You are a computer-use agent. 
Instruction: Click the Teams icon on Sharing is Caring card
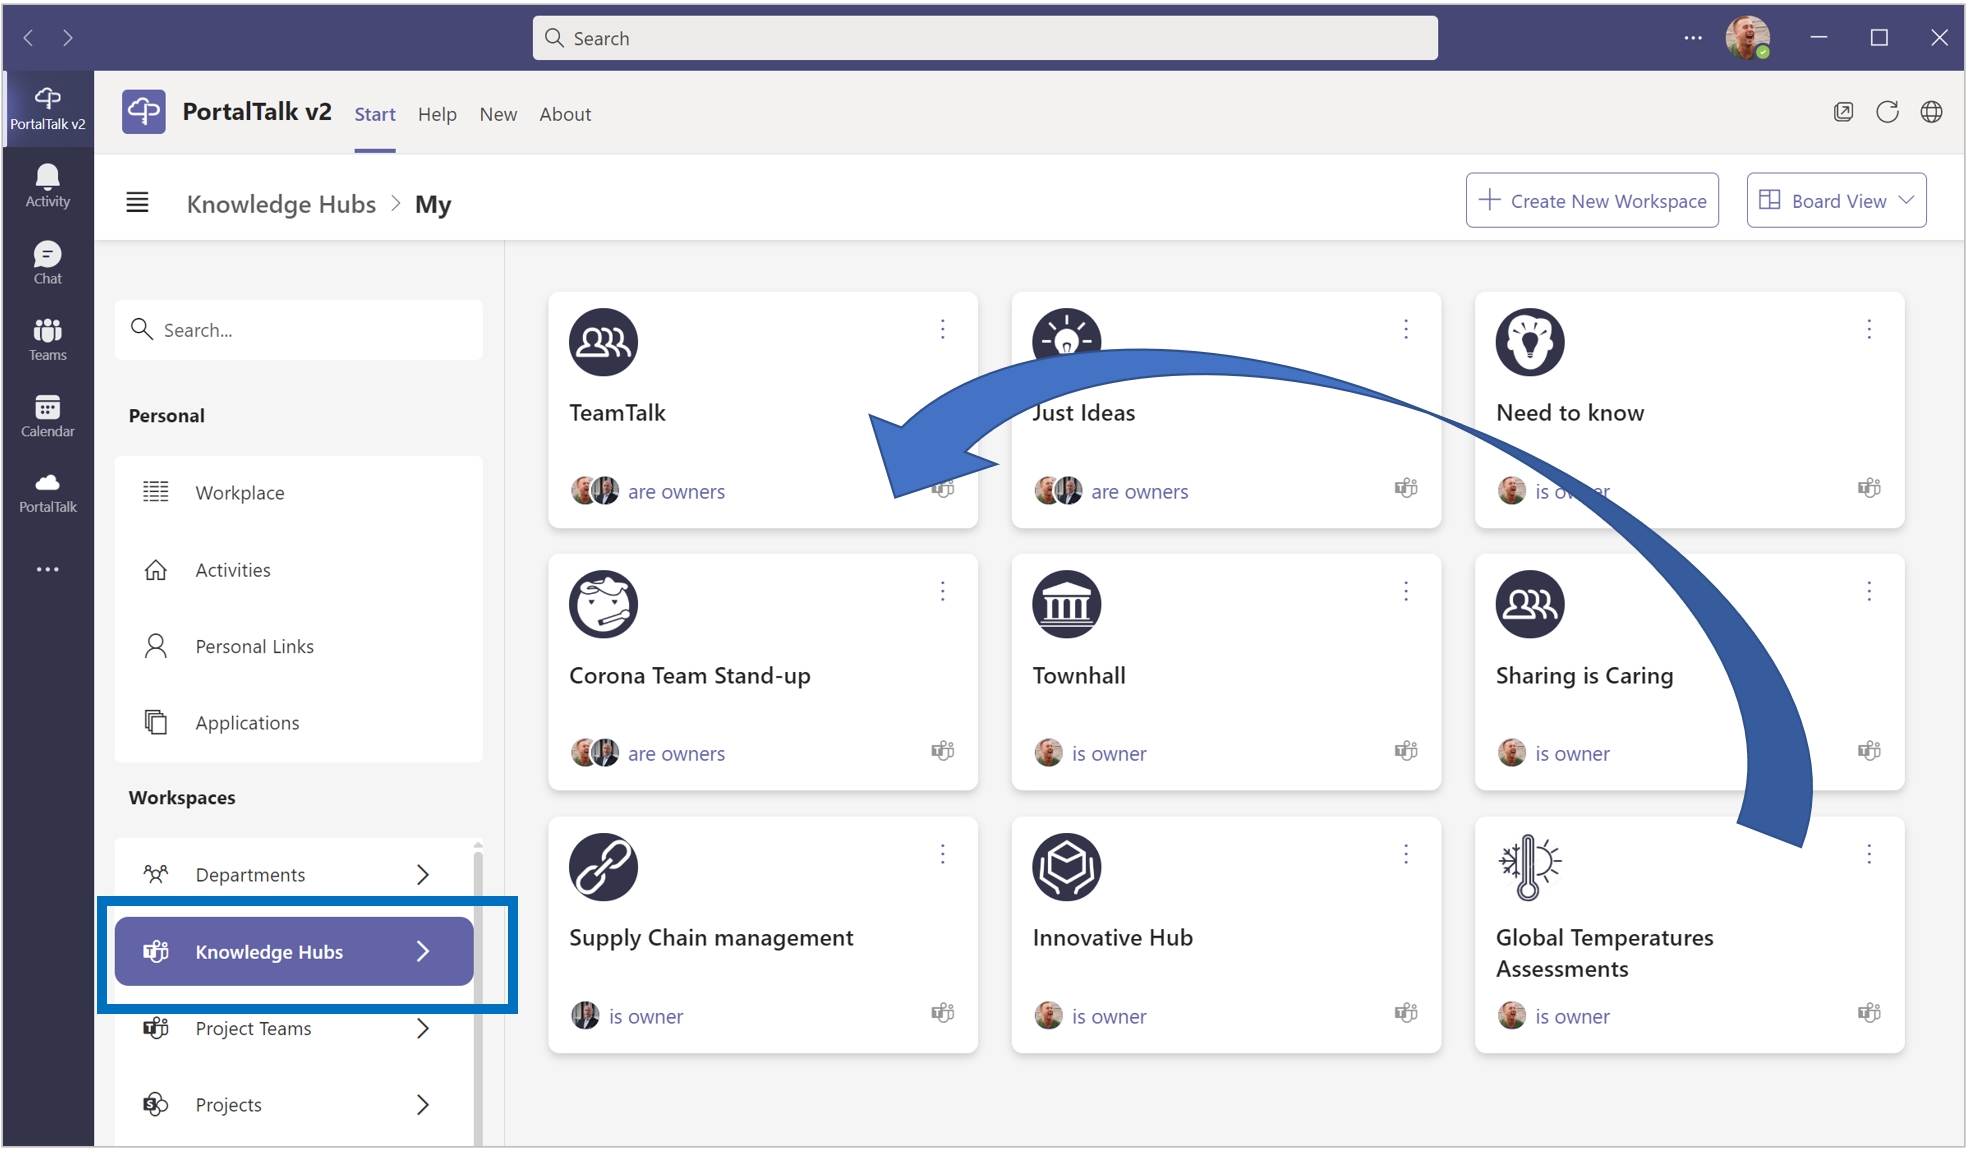tap(1868, 751)
